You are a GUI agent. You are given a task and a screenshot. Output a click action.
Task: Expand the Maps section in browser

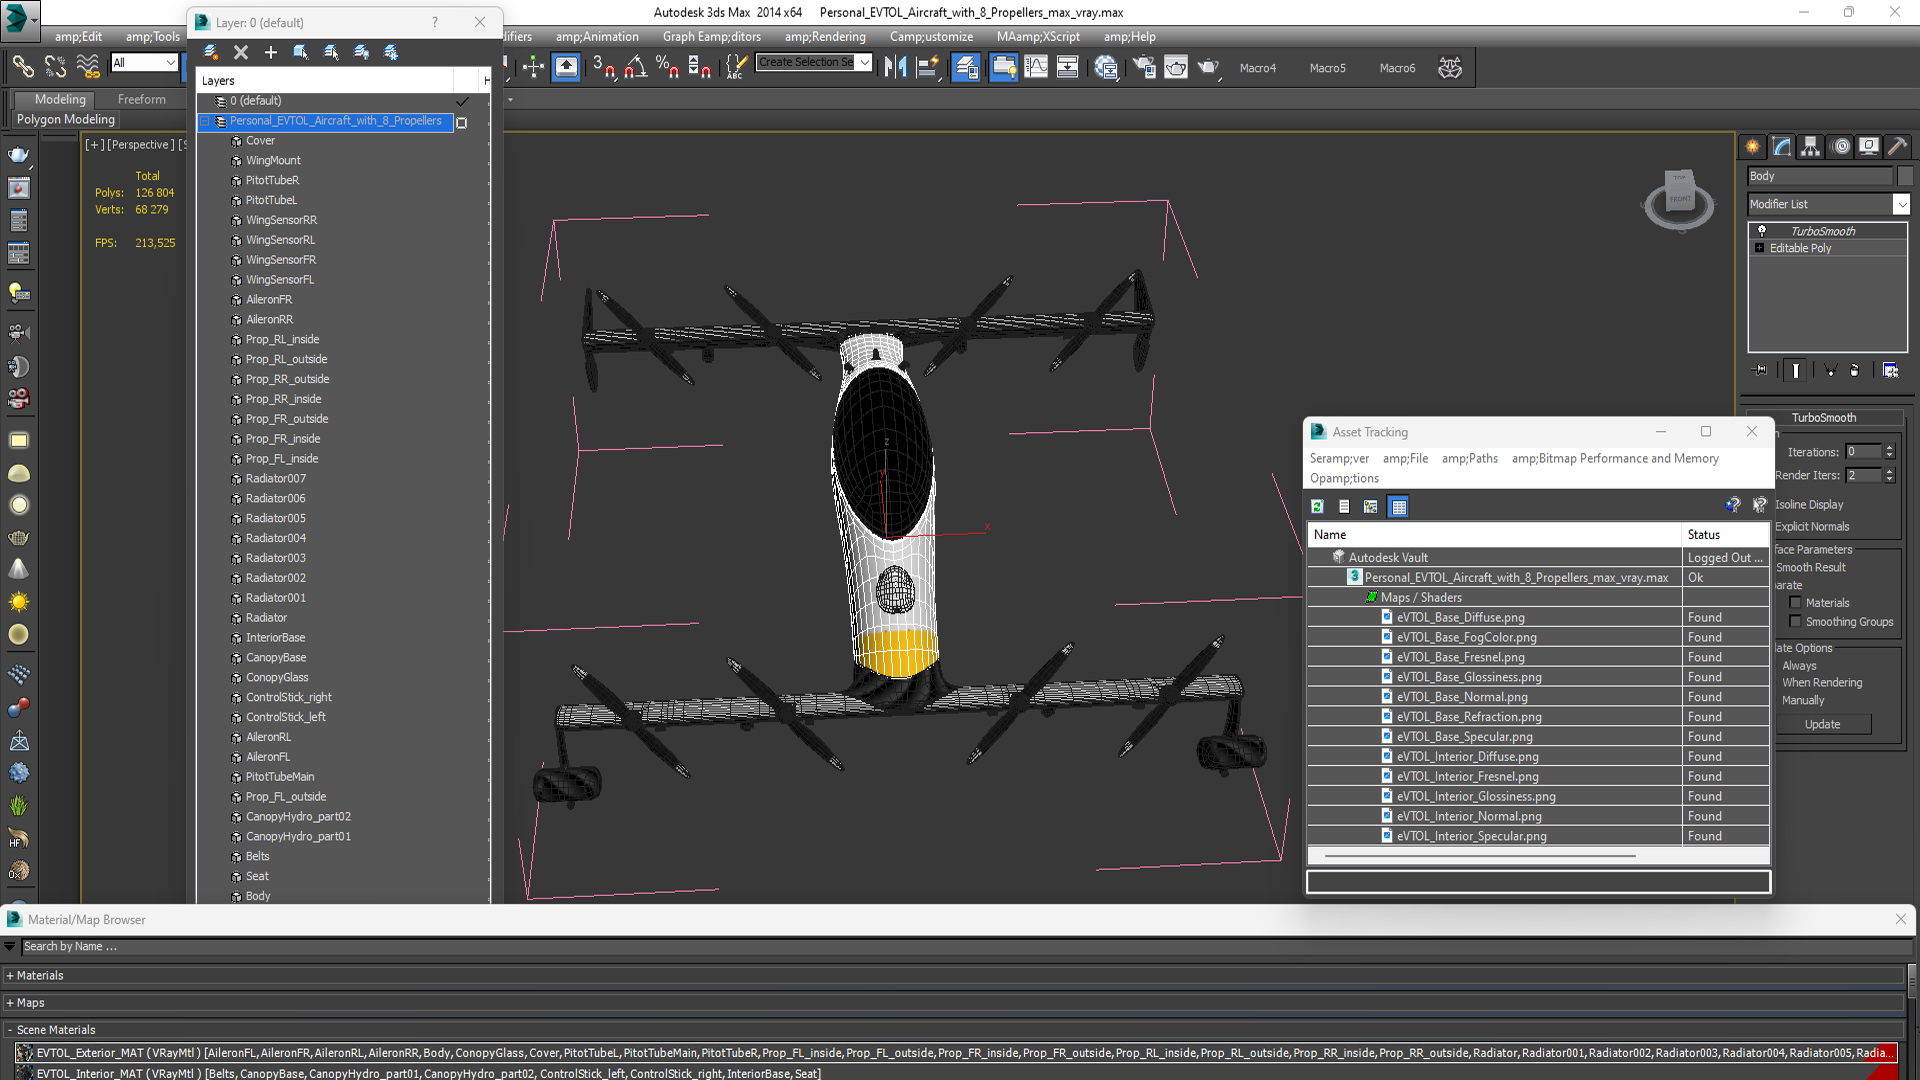tap(10, 1003)
